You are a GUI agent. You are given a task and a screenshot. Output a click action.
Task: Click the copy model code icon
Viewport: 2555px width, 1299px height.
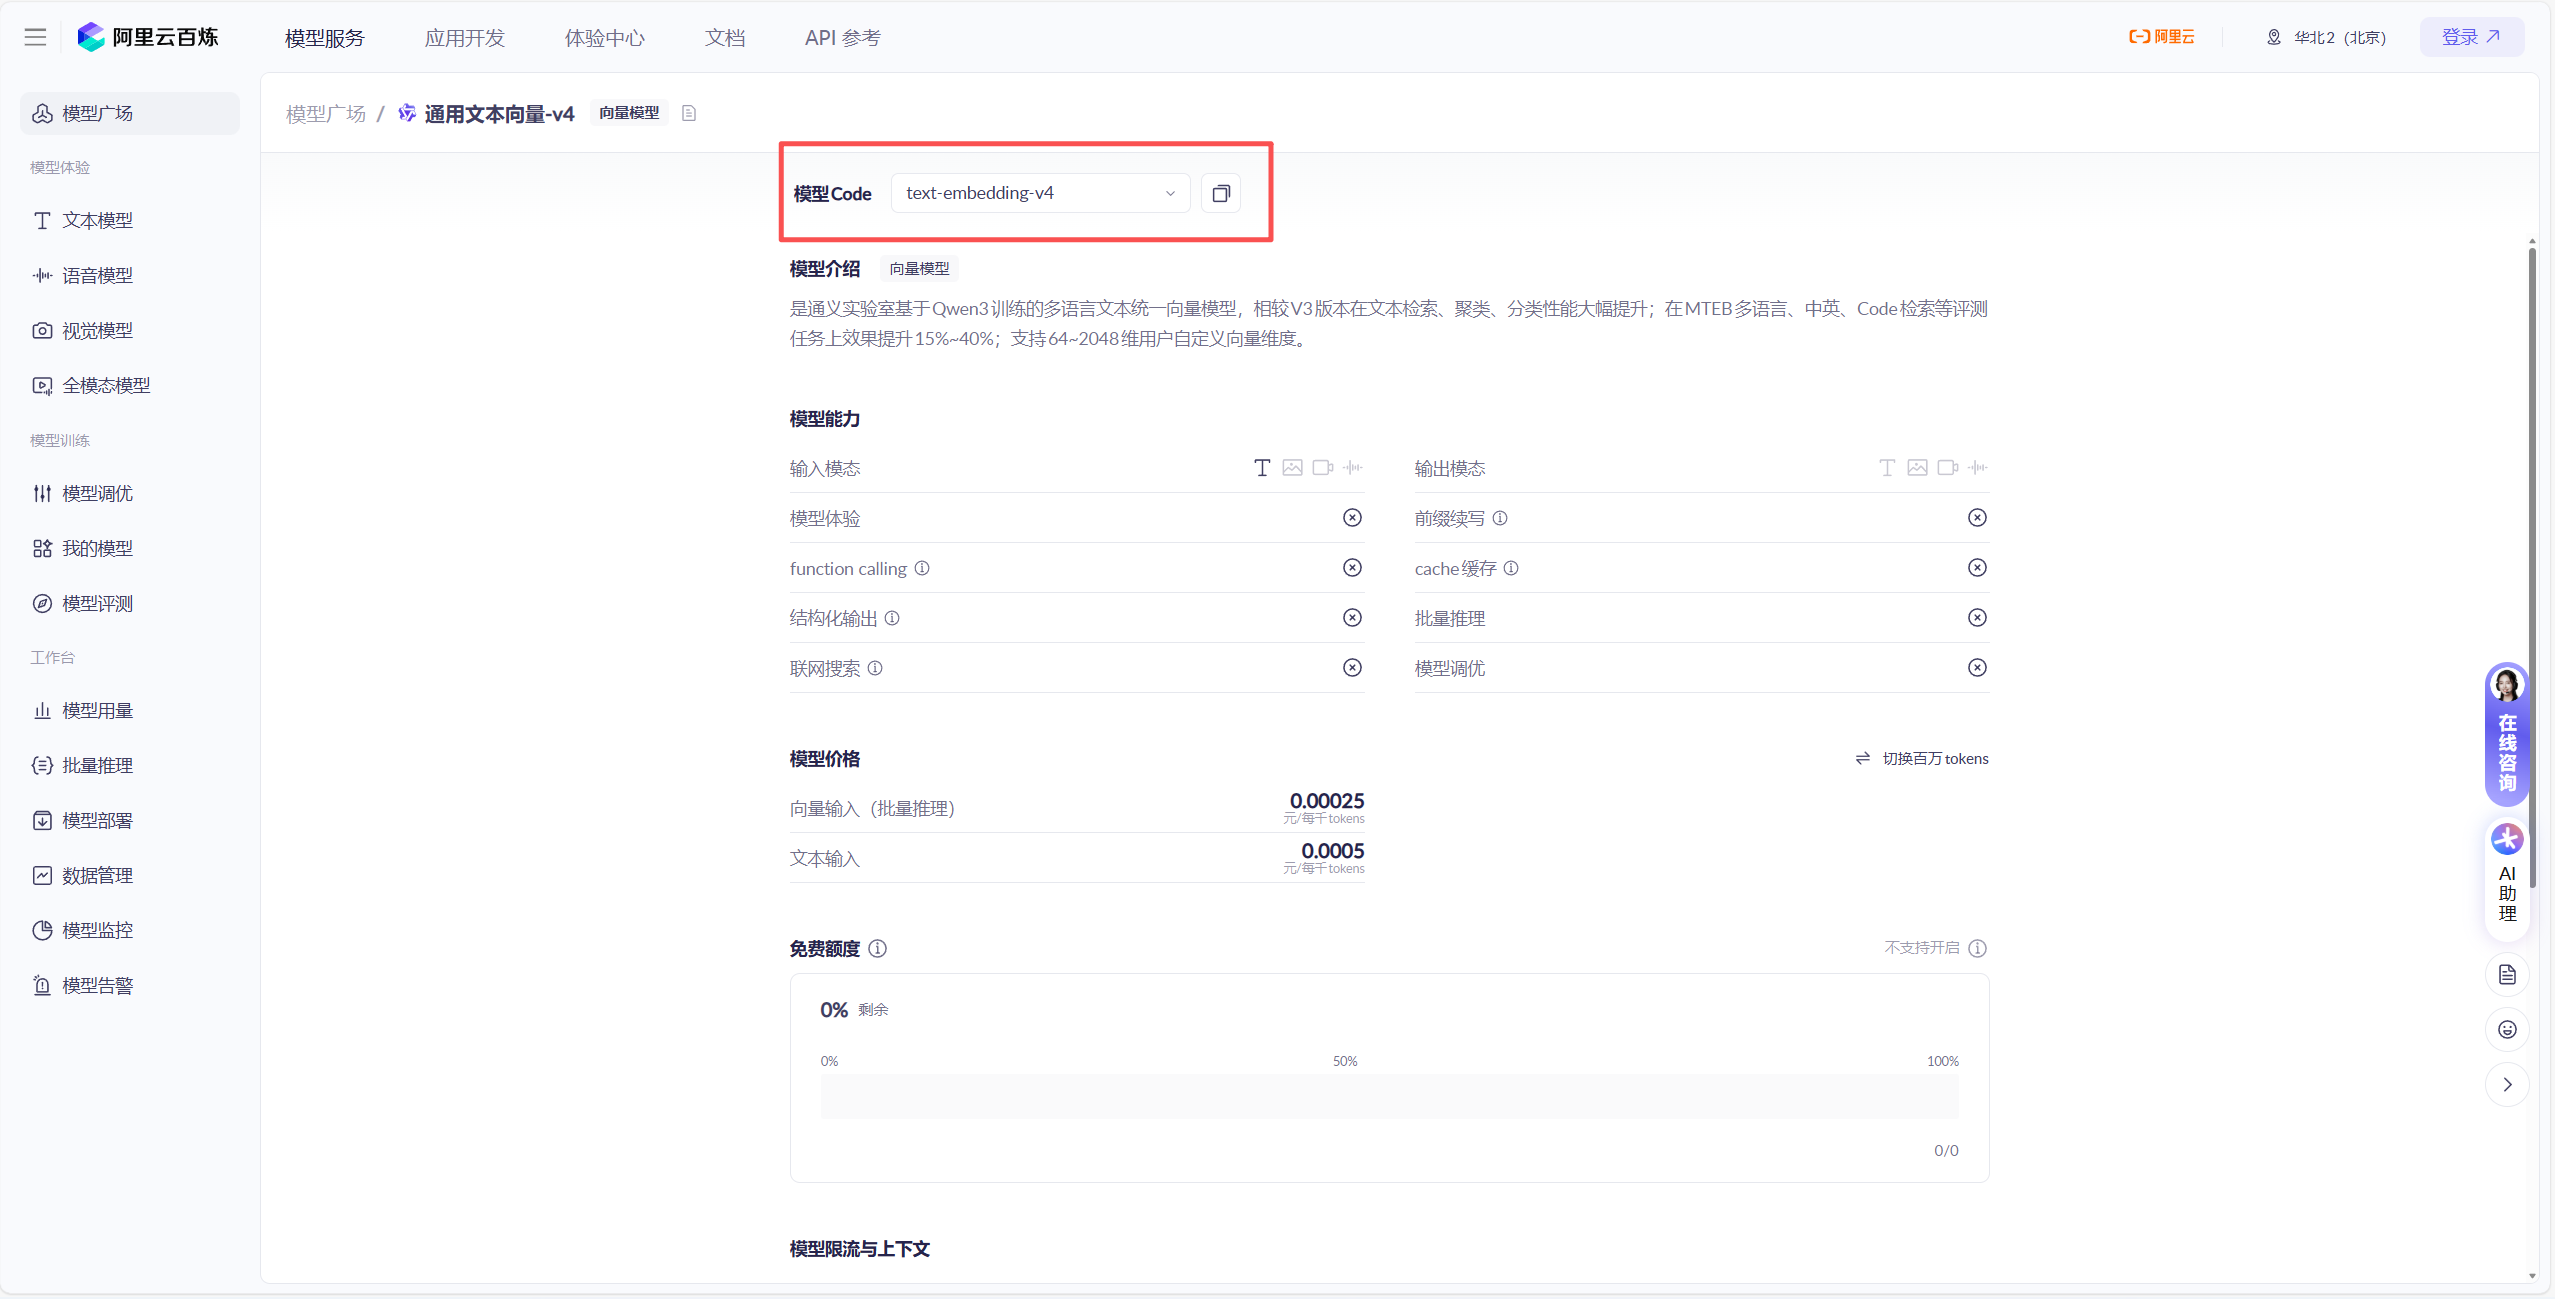(1220, 194)
